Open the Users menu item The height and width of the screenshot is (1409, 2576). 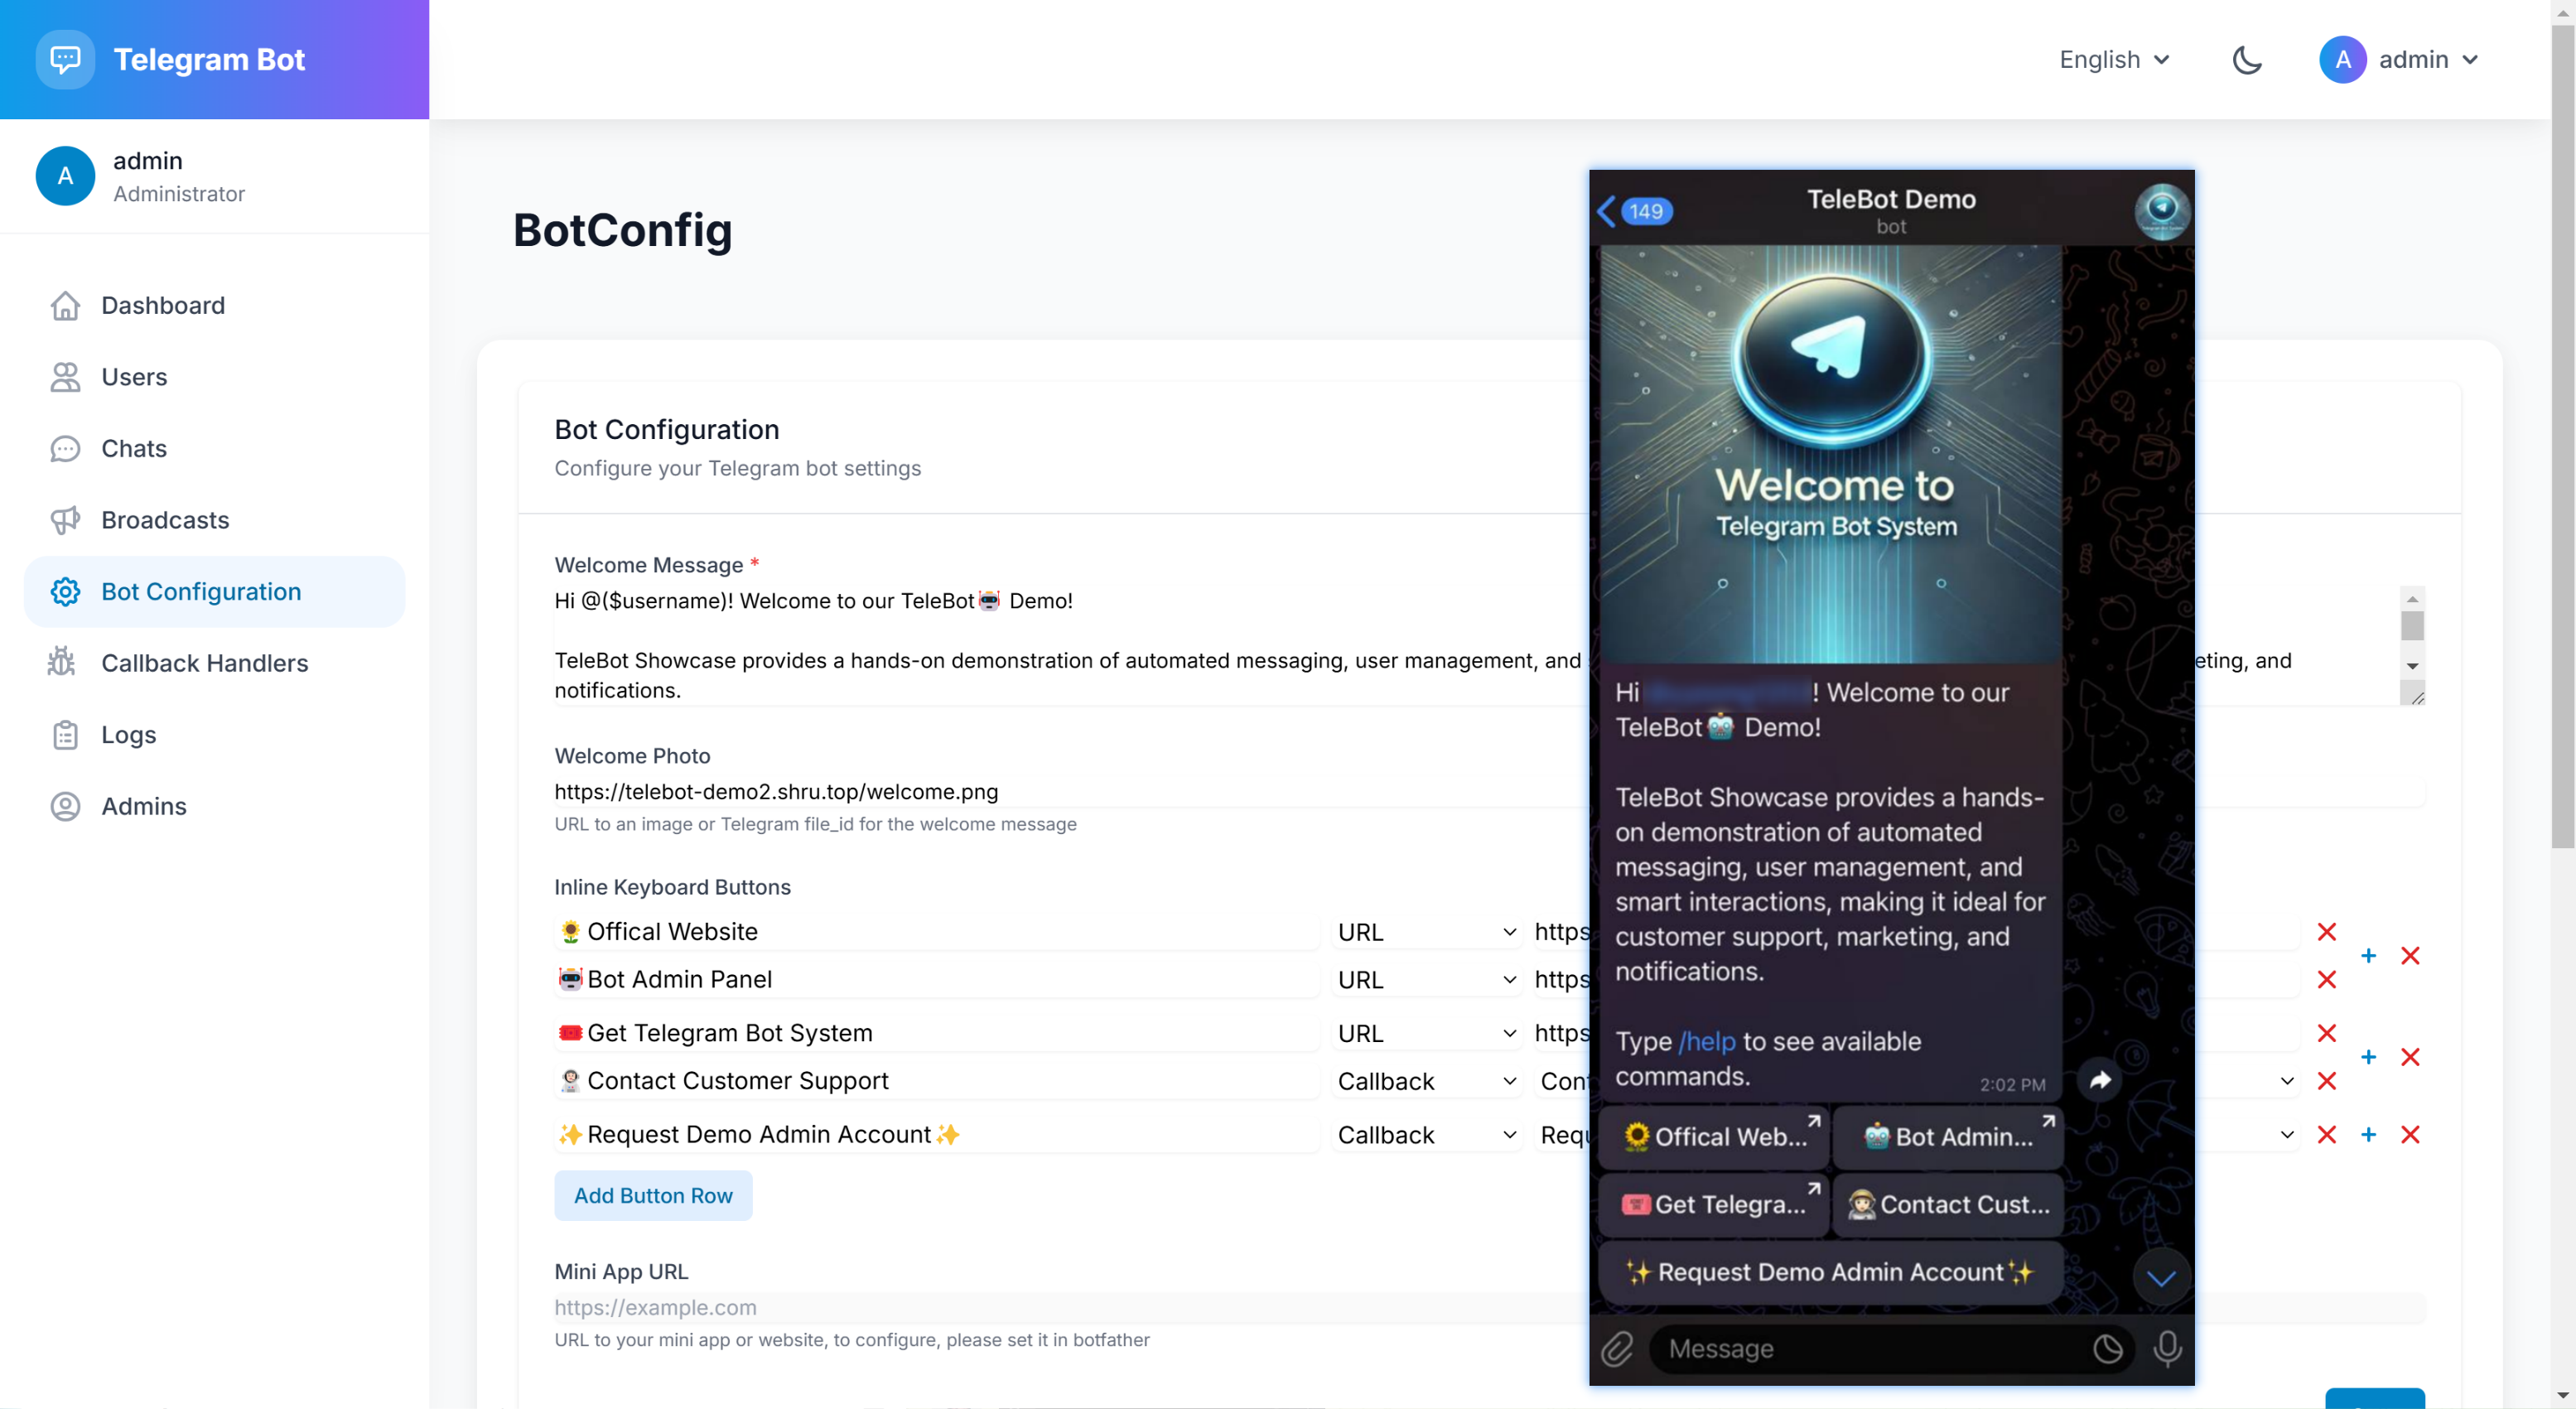coord(214,377)
